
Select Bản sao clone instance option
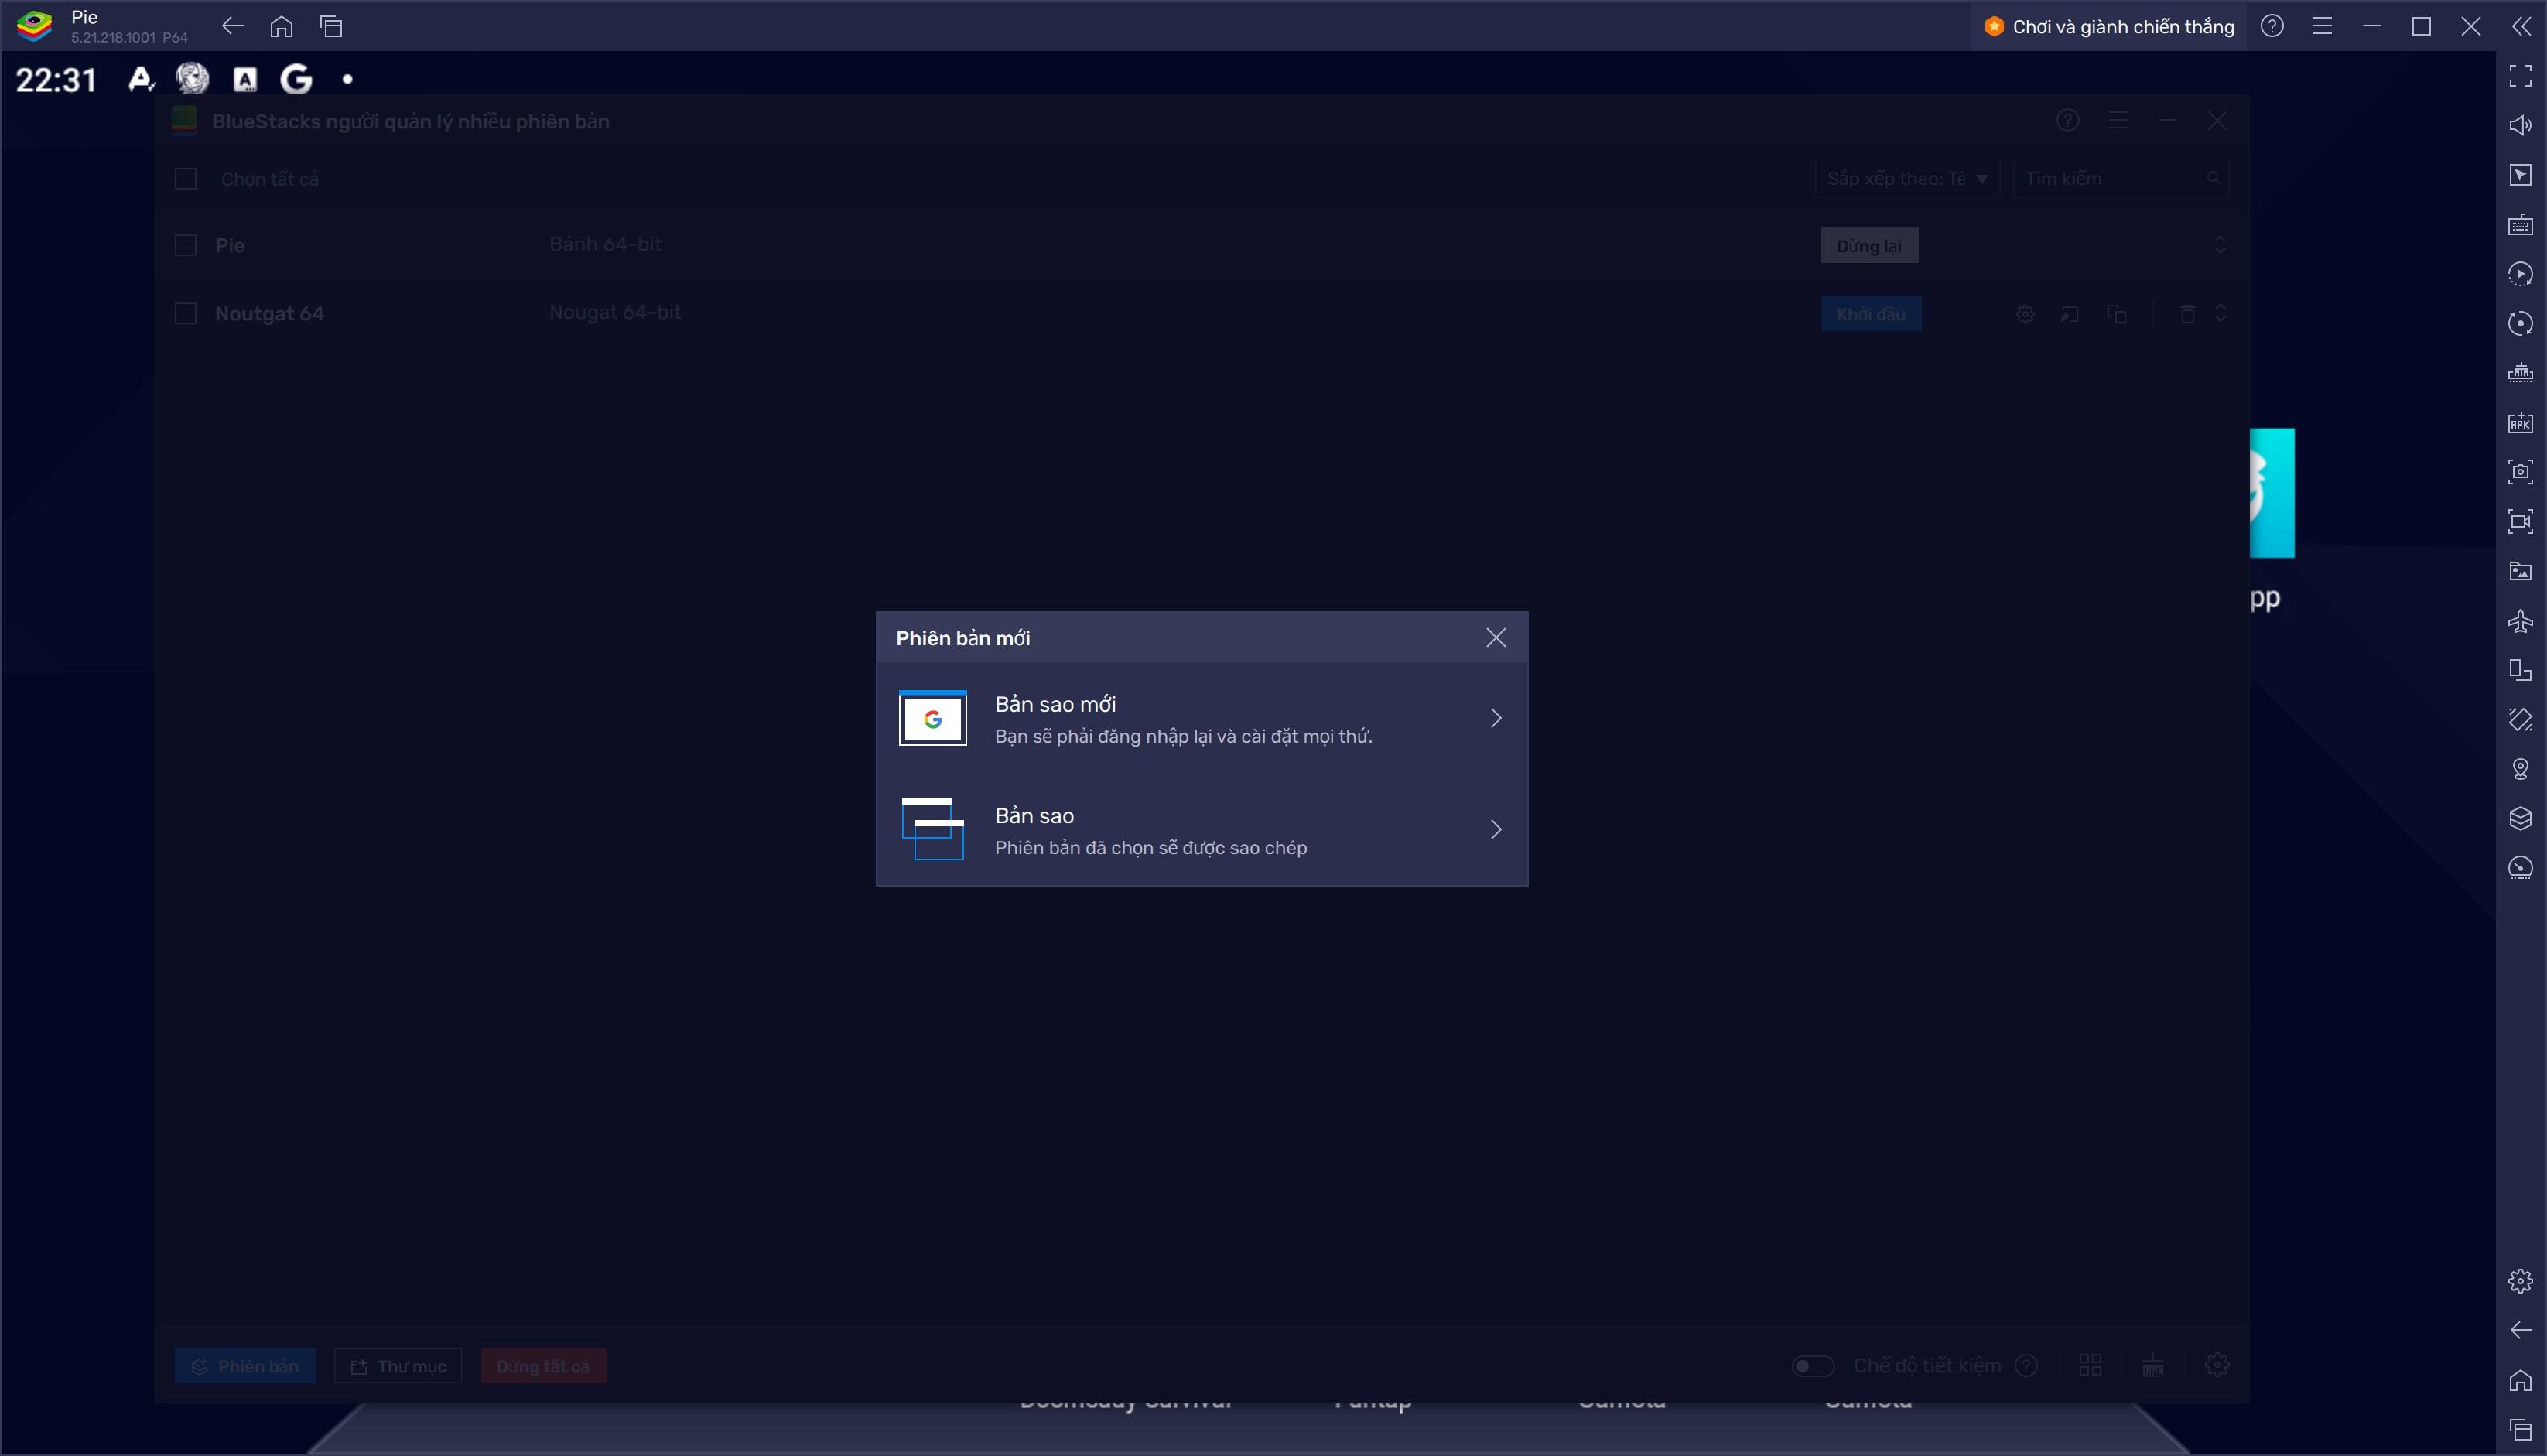click(x=1201, y=830)
